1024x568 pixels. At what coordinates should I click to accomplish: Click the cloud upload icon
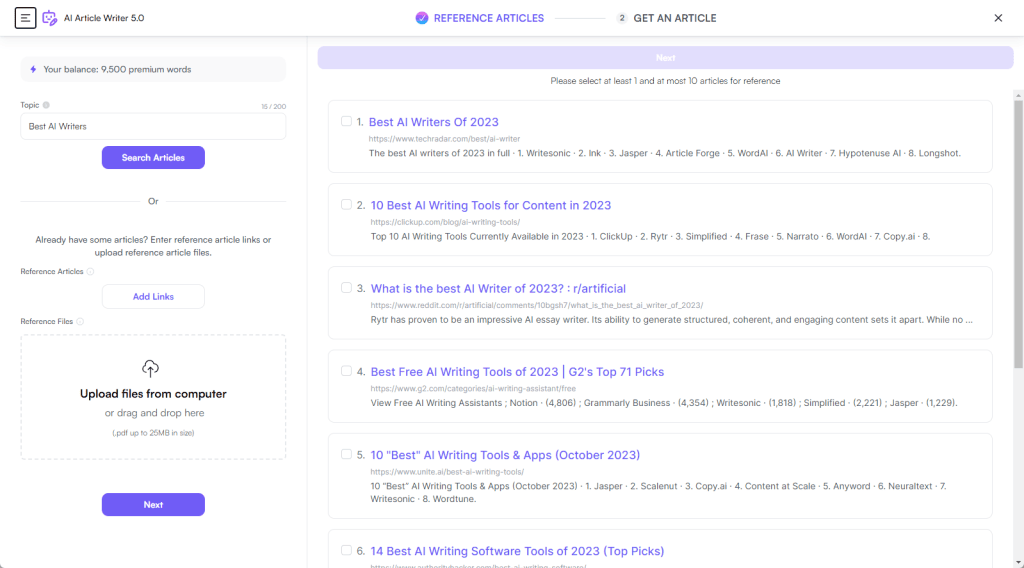click(x=150, y=369)
